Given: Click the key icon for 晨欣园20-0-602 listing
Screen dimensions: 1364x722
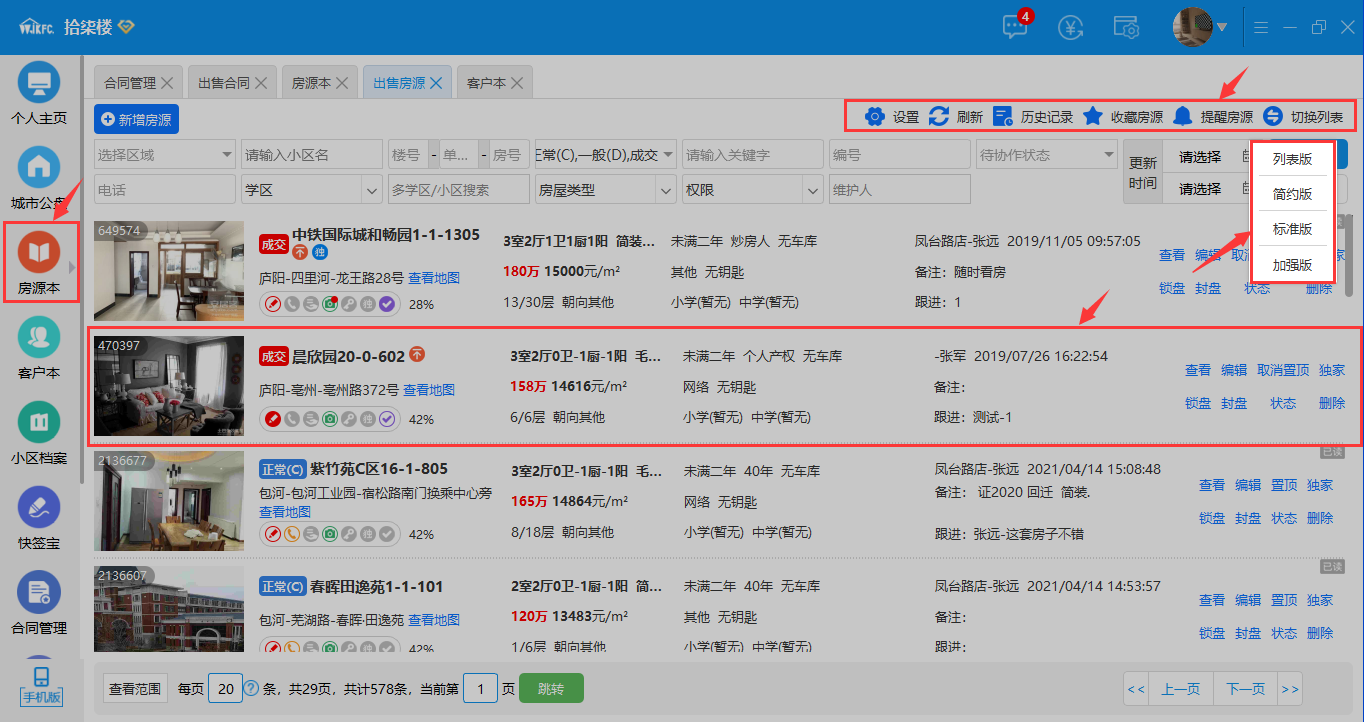Looking at the screenshot, I should tap(349, 419).
